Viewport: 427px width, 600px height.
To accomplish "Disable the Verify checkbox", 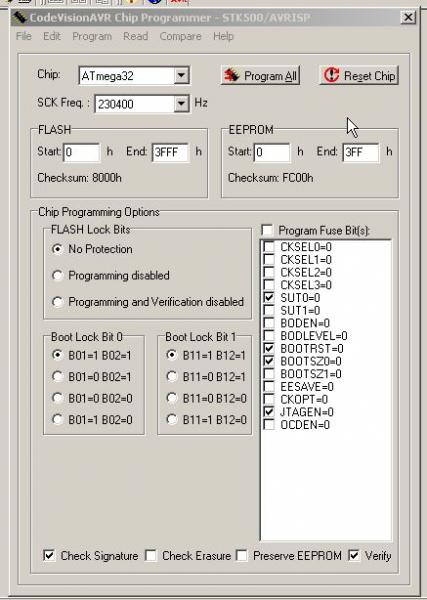I will point(354,555).
